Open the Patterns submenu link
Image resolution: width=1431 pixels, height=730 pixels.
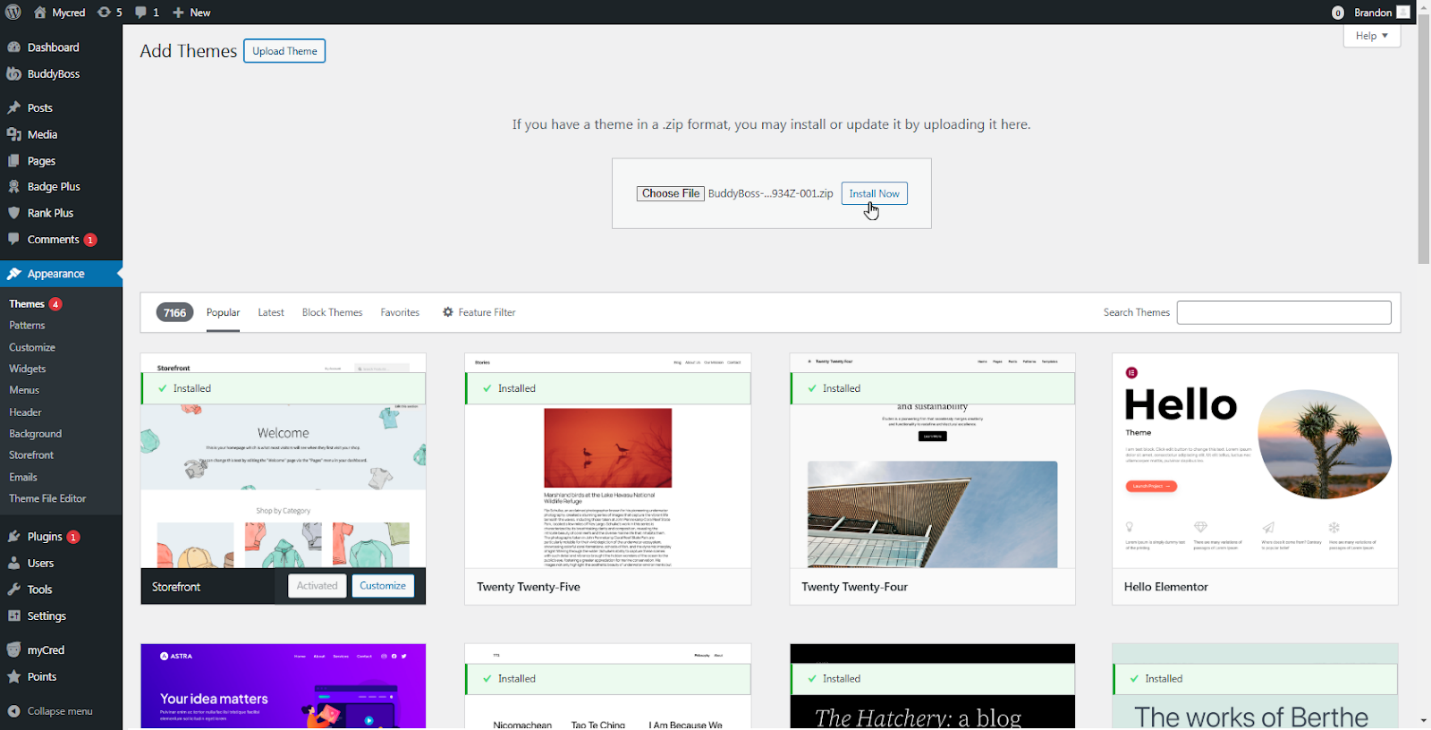(27, 325)
